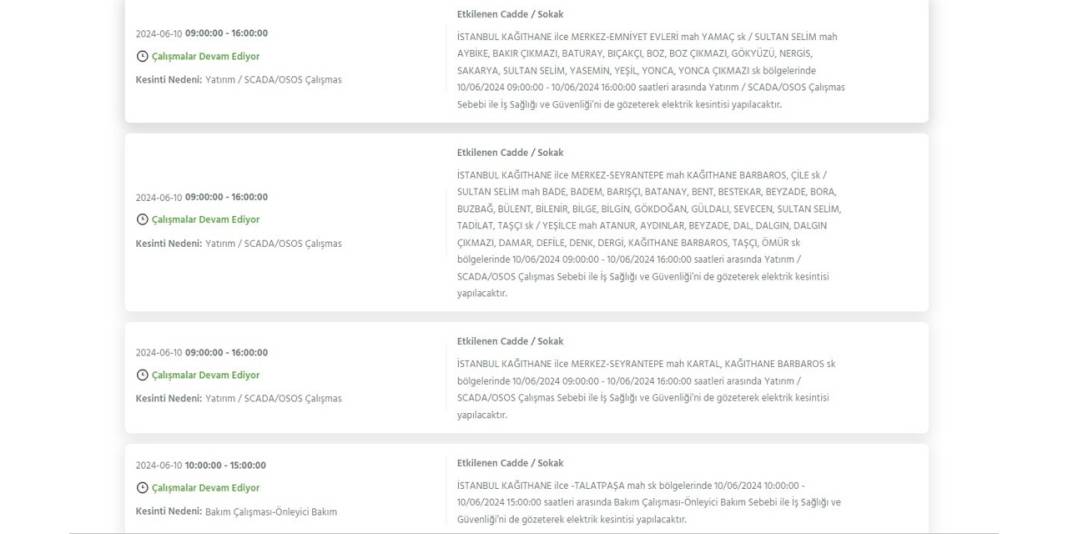Click the "Çalışmalar Devam Ediyor" status in the Kartal card
Viewport: 1068px width, 534px height.
point(205,376)
